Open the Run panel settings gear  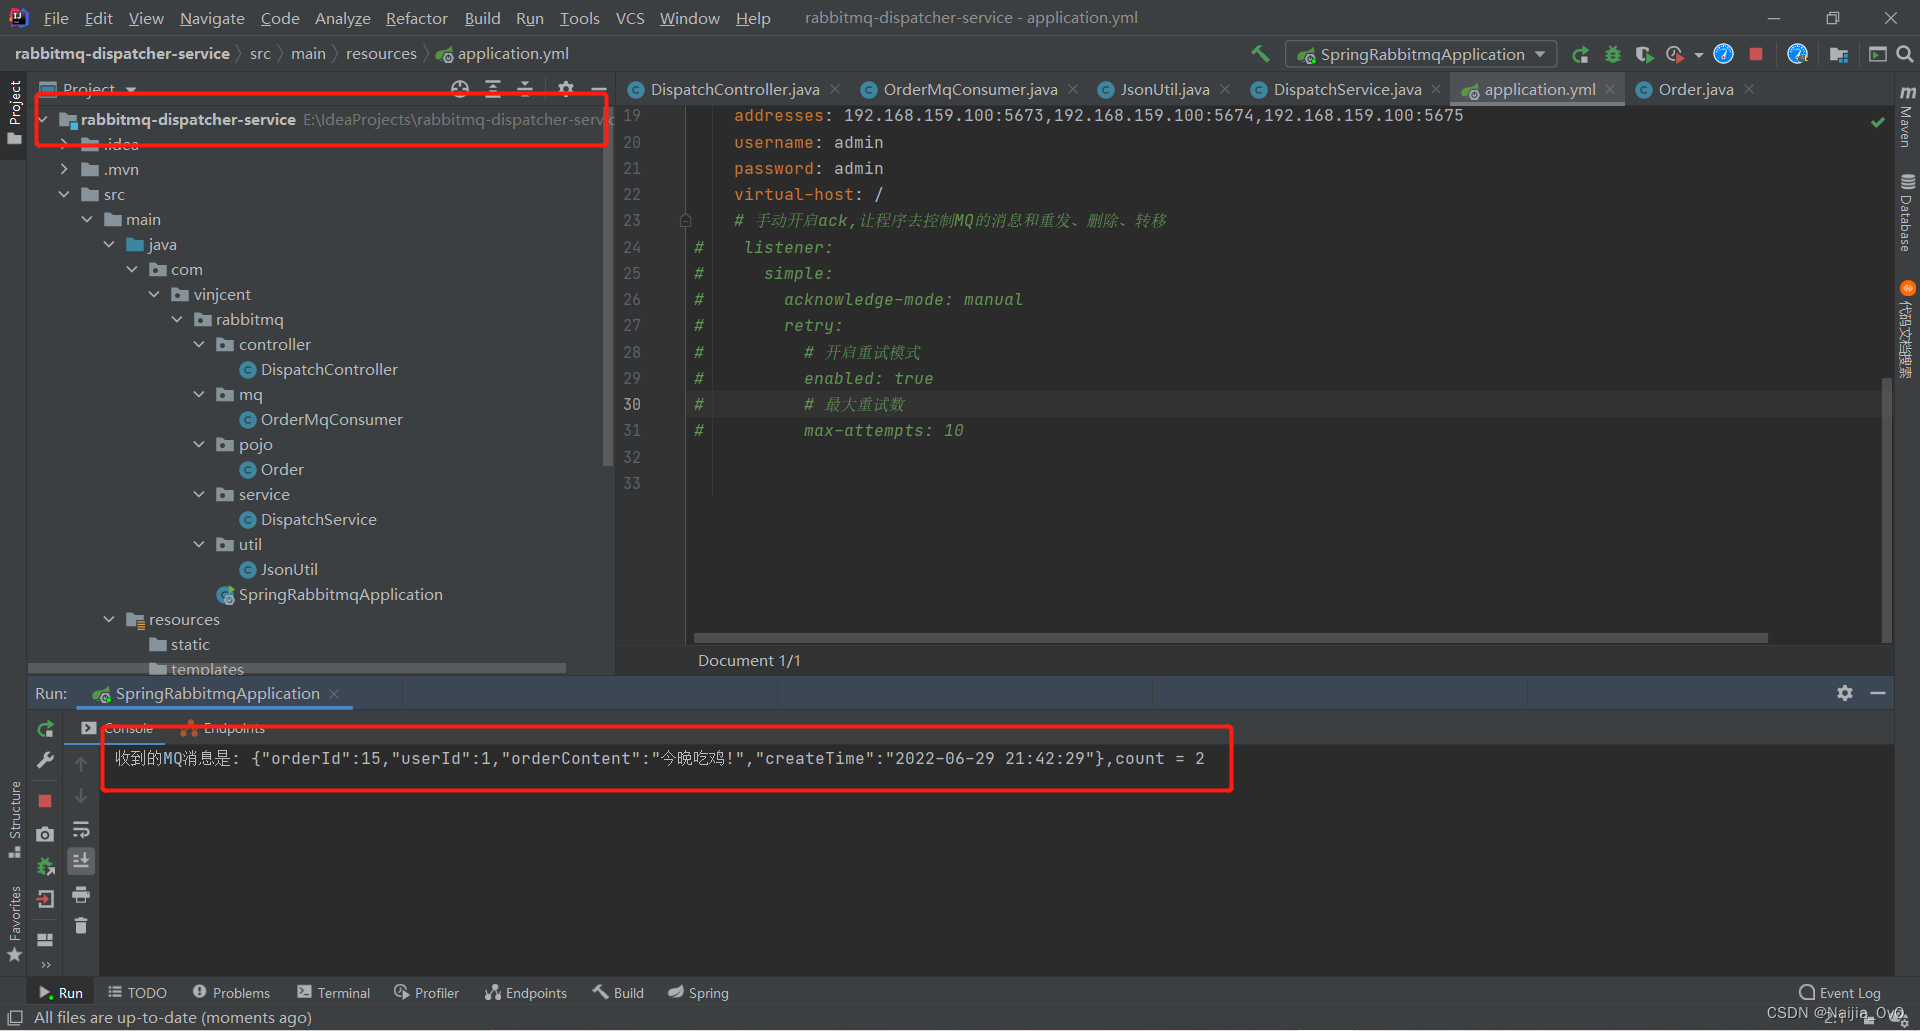(x=1845, y=693)
